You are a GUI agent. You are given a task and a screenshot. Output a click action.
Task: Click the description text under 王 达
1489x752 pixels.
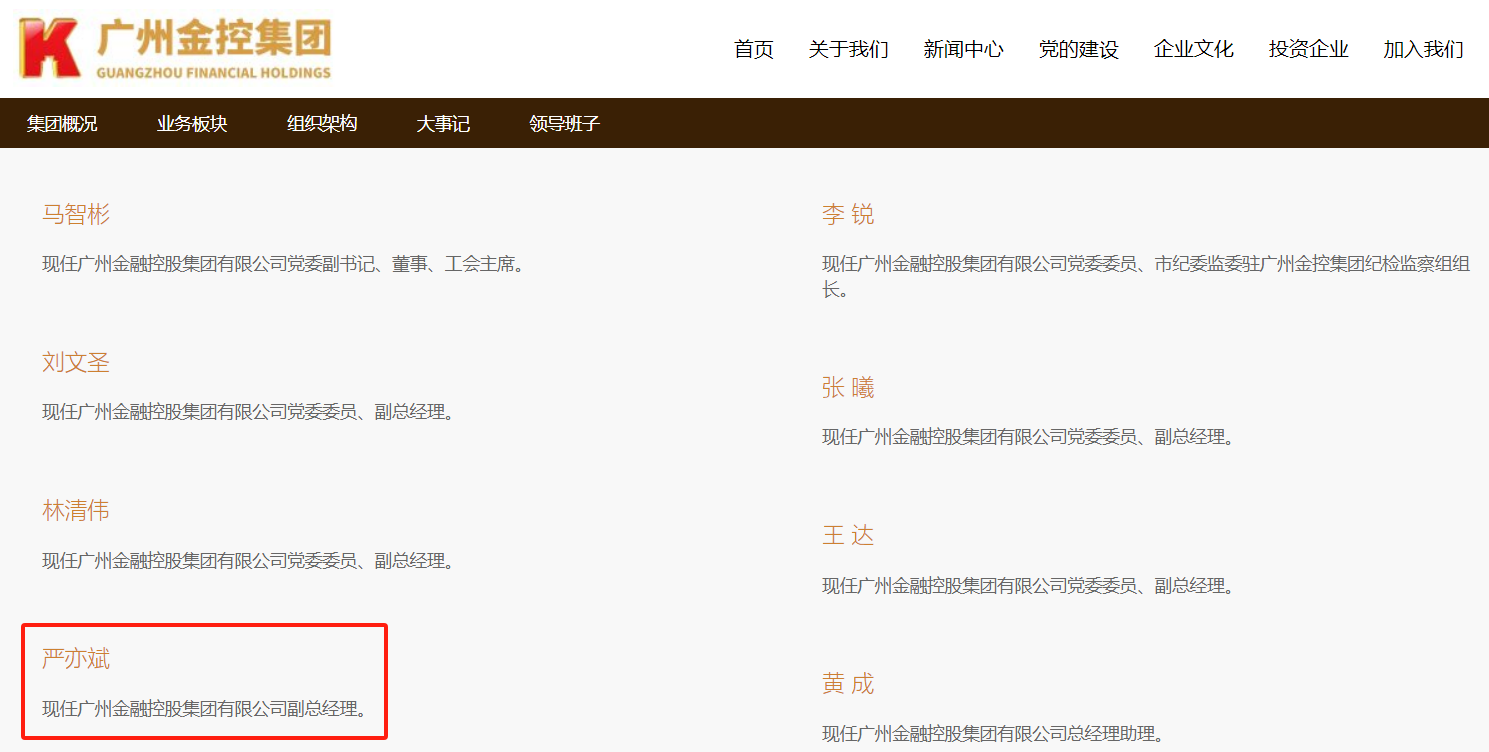(1029, 586)
